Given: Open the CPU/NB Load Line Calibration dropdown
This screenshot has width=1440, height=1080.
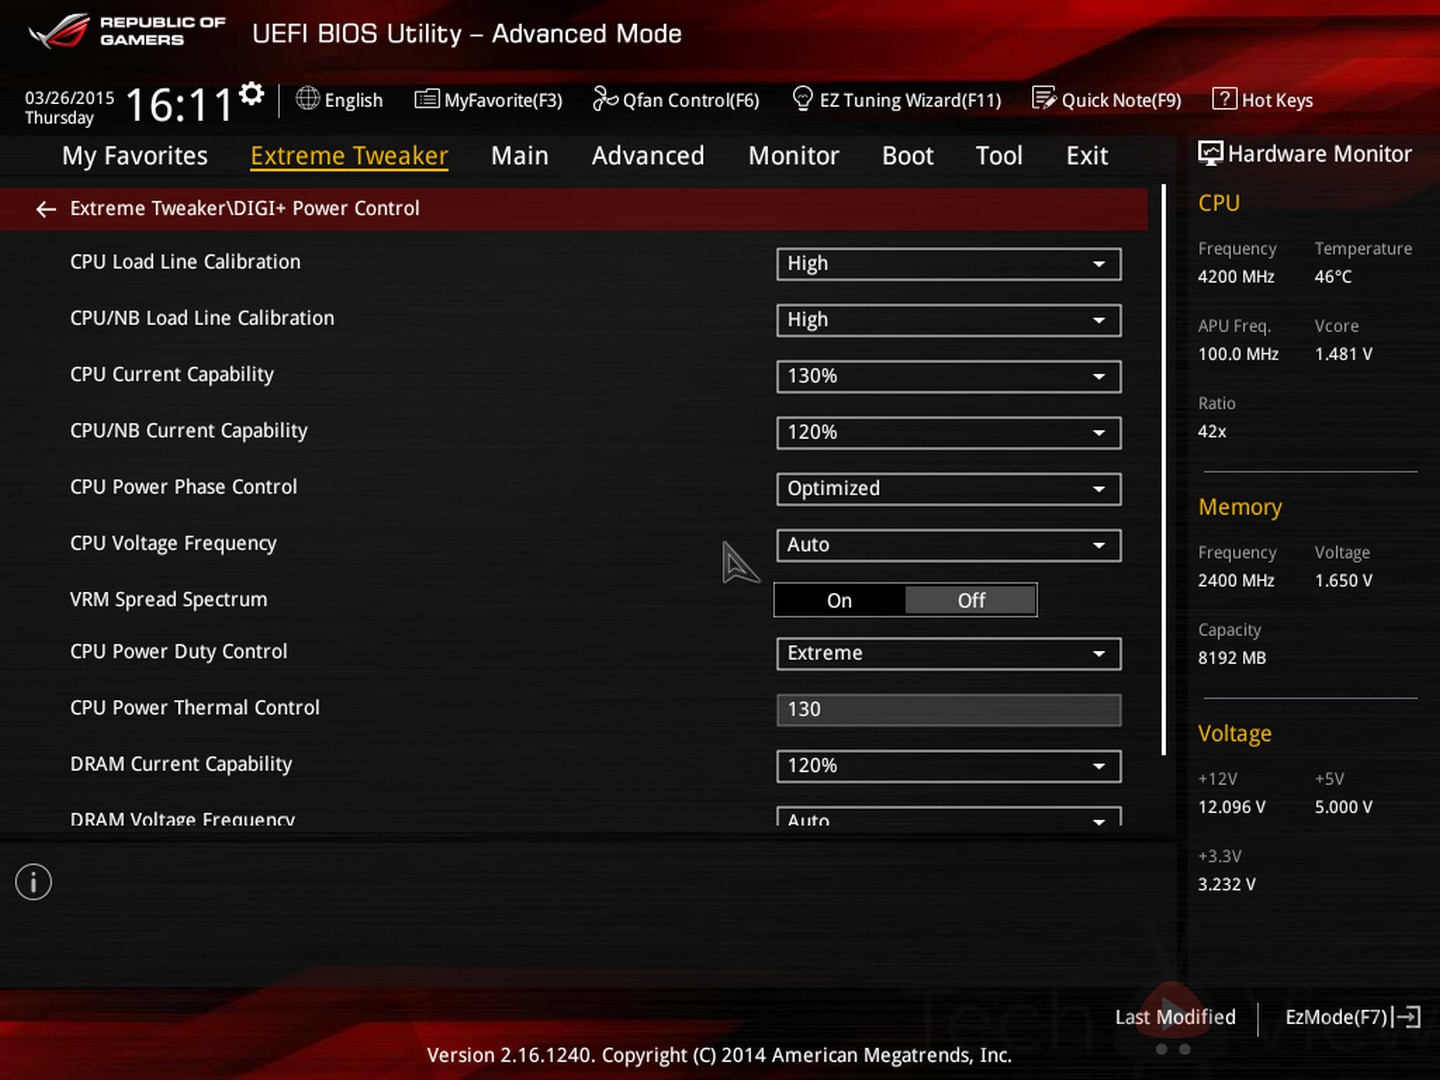Looking at the screenshot, I should point(948,320).
